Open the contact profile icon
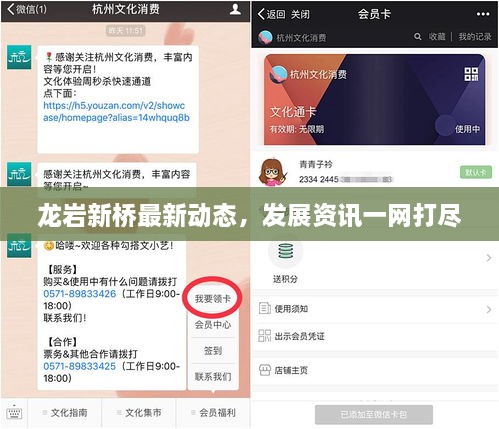 point(235,10)
